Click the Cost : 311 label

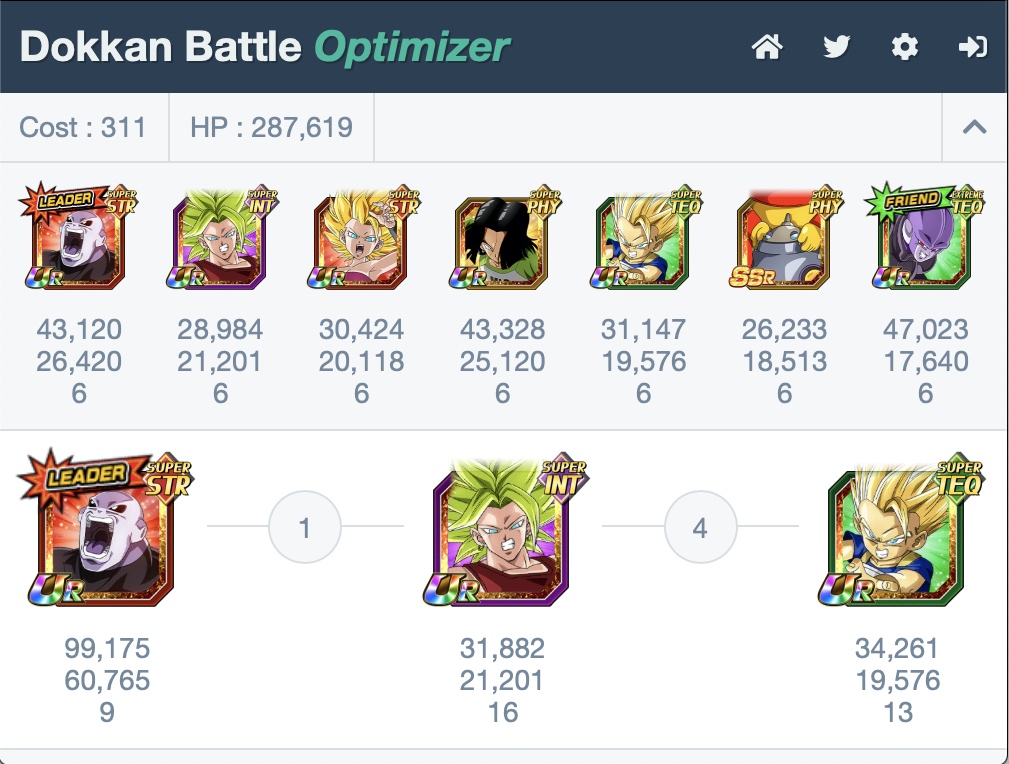[82, 127]
